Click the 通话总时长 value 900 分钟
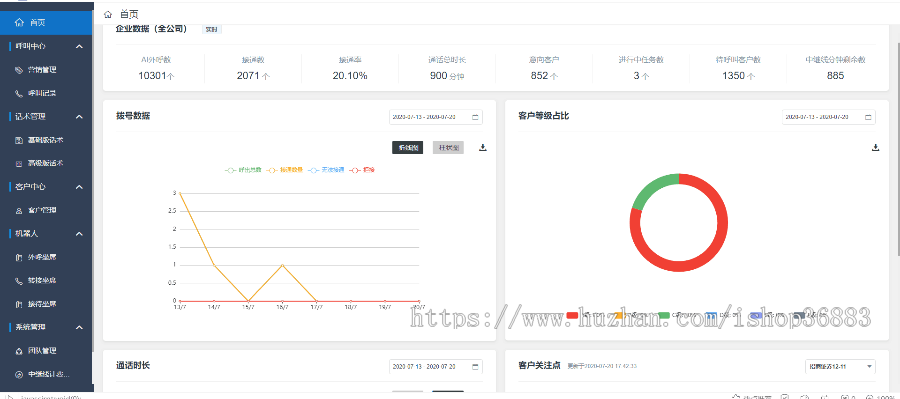The height and width of the screenshot is (399, 900). click(x=447, y=76)
